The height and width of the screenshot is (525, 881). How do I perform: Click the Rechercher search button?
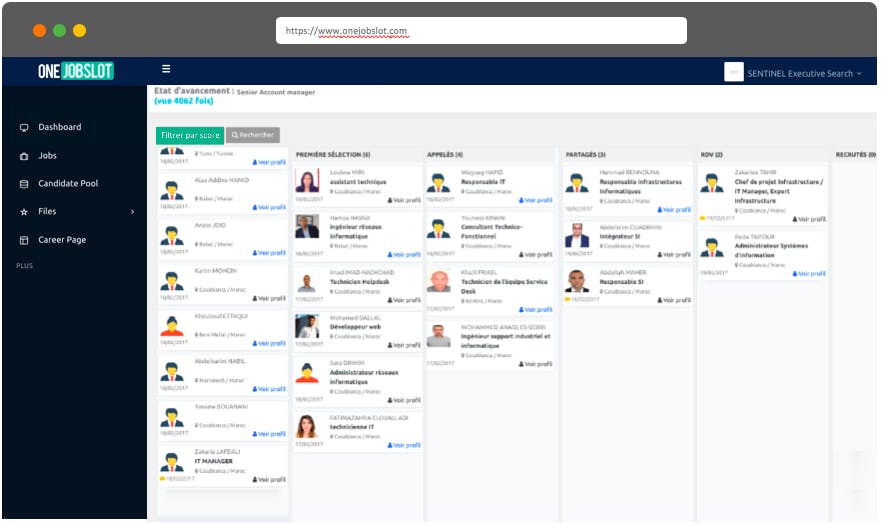click(253, 135)
